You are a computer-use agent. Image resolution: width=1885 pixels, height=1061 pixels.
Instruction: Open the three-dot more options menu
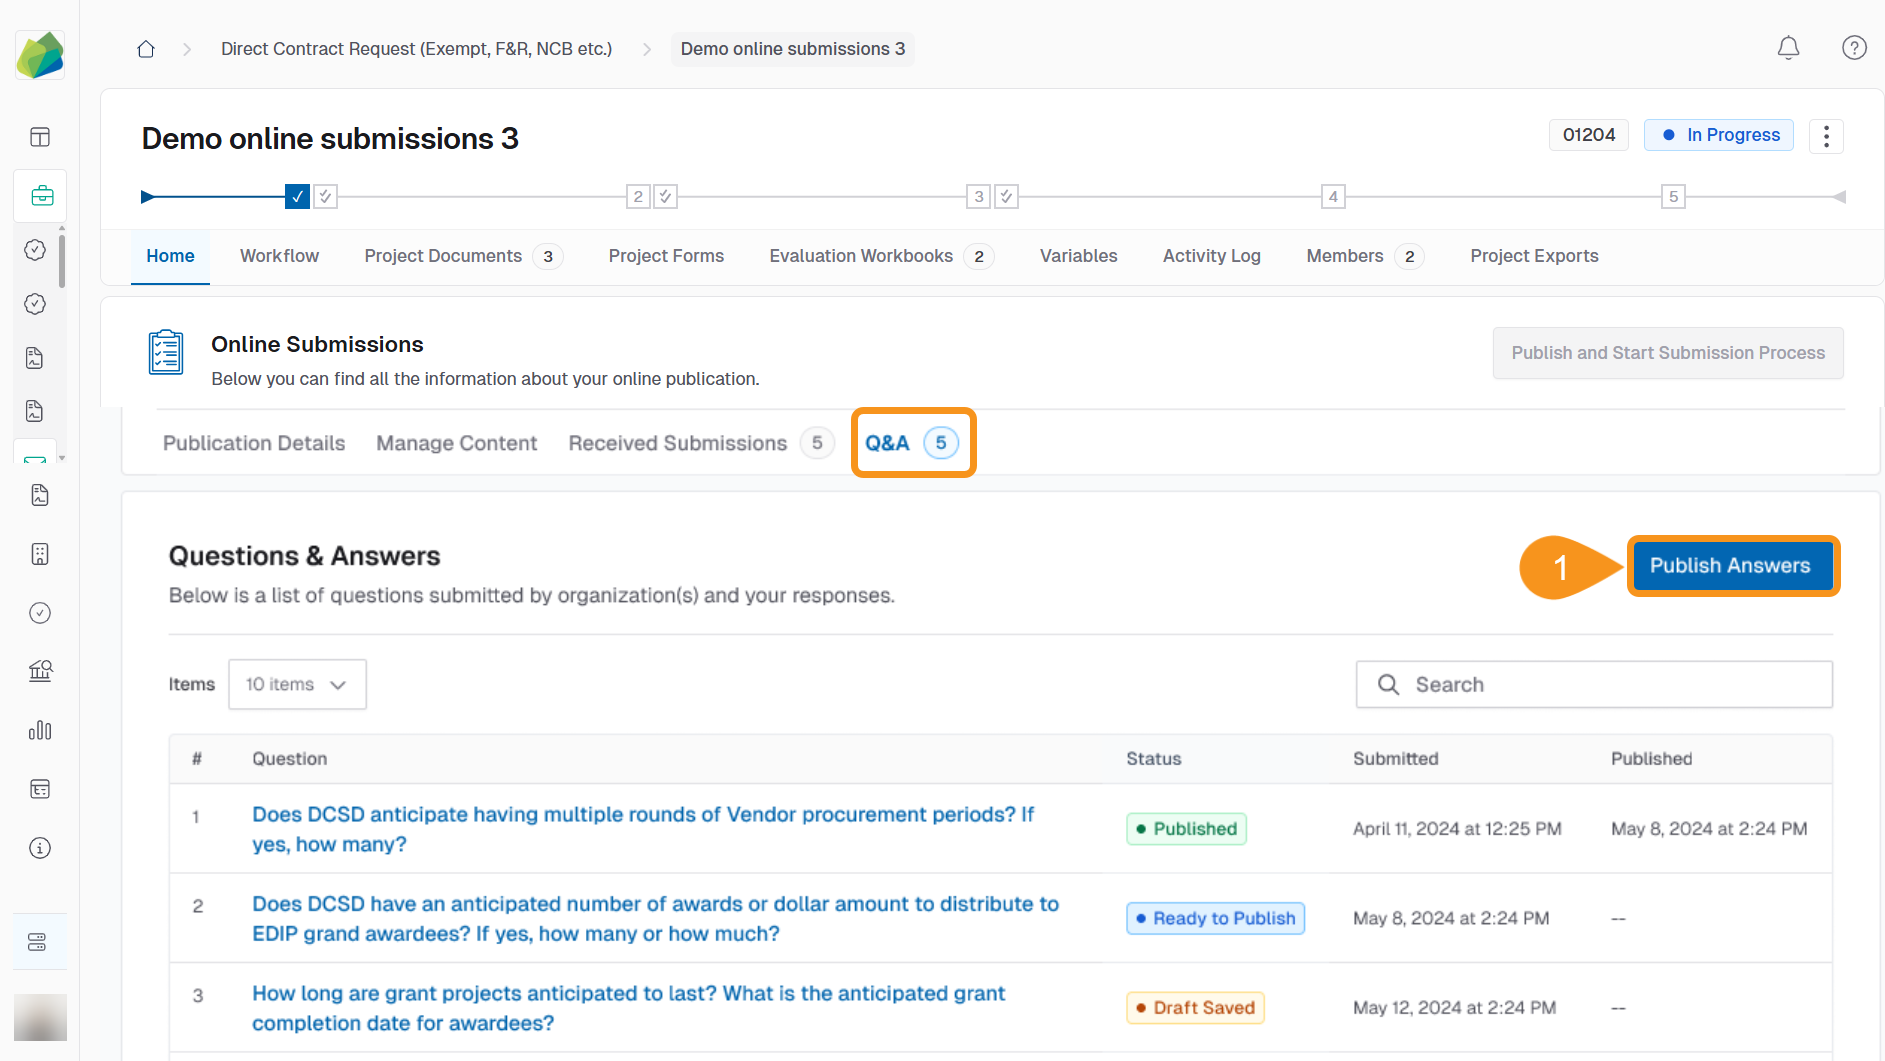1826,136
